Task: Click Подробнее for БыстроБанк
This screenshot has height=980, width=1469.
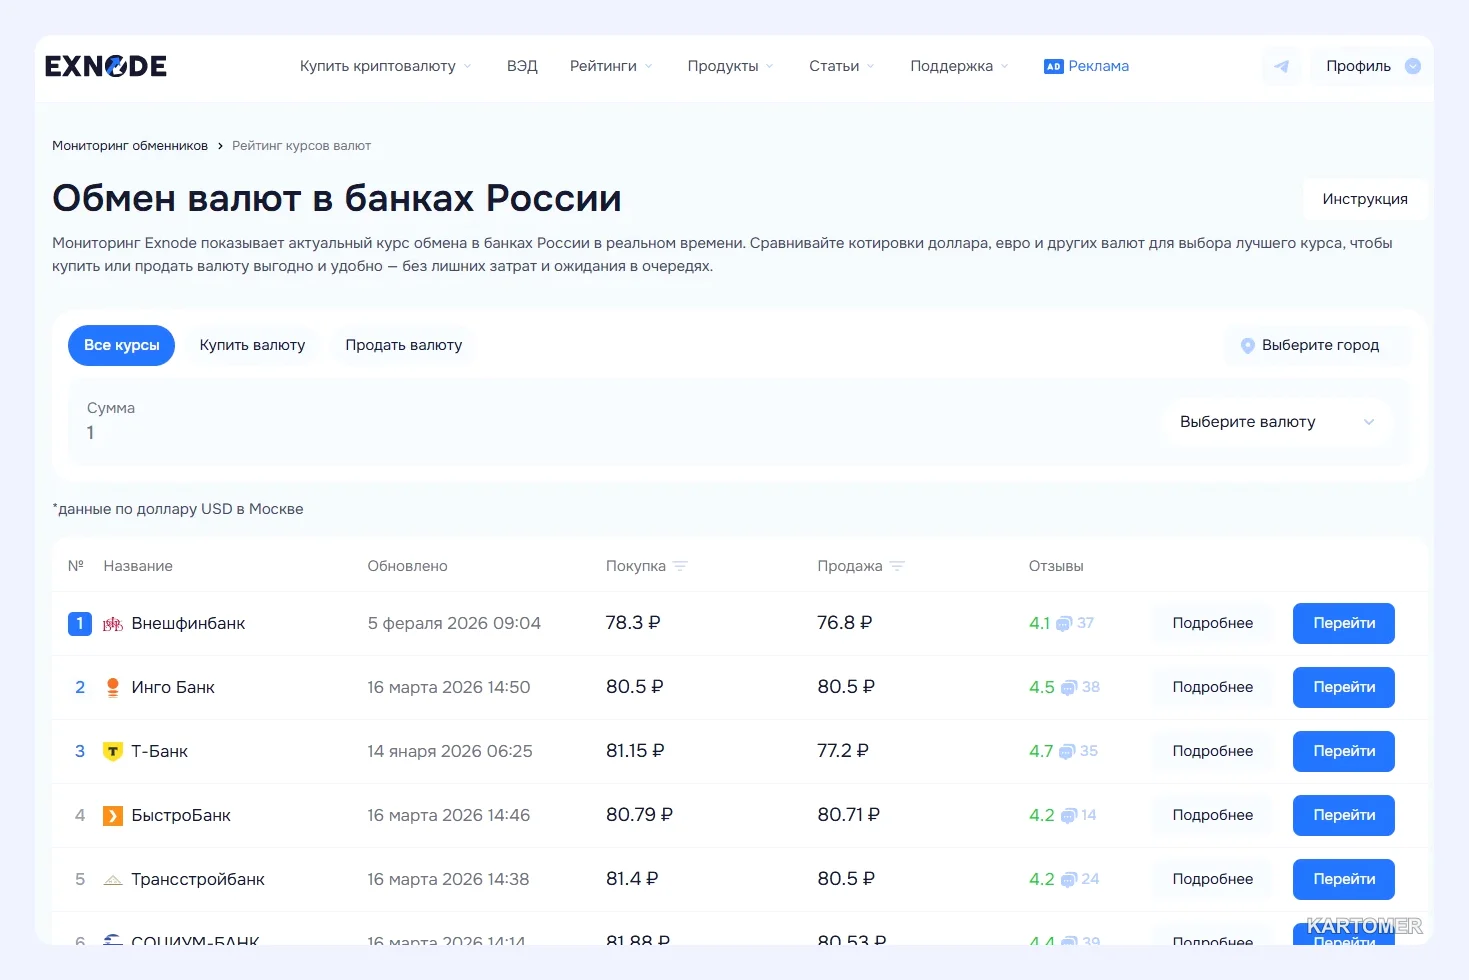Action: click(x=1212, y=815)
